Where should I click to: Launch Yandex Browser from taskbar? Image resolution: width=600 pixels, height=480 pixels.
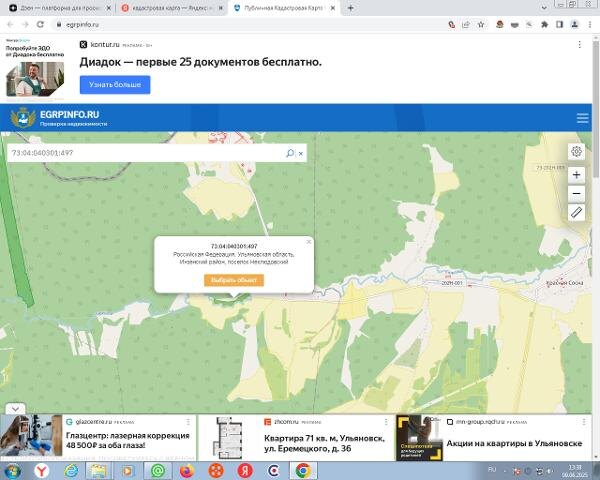pos(41,471)
